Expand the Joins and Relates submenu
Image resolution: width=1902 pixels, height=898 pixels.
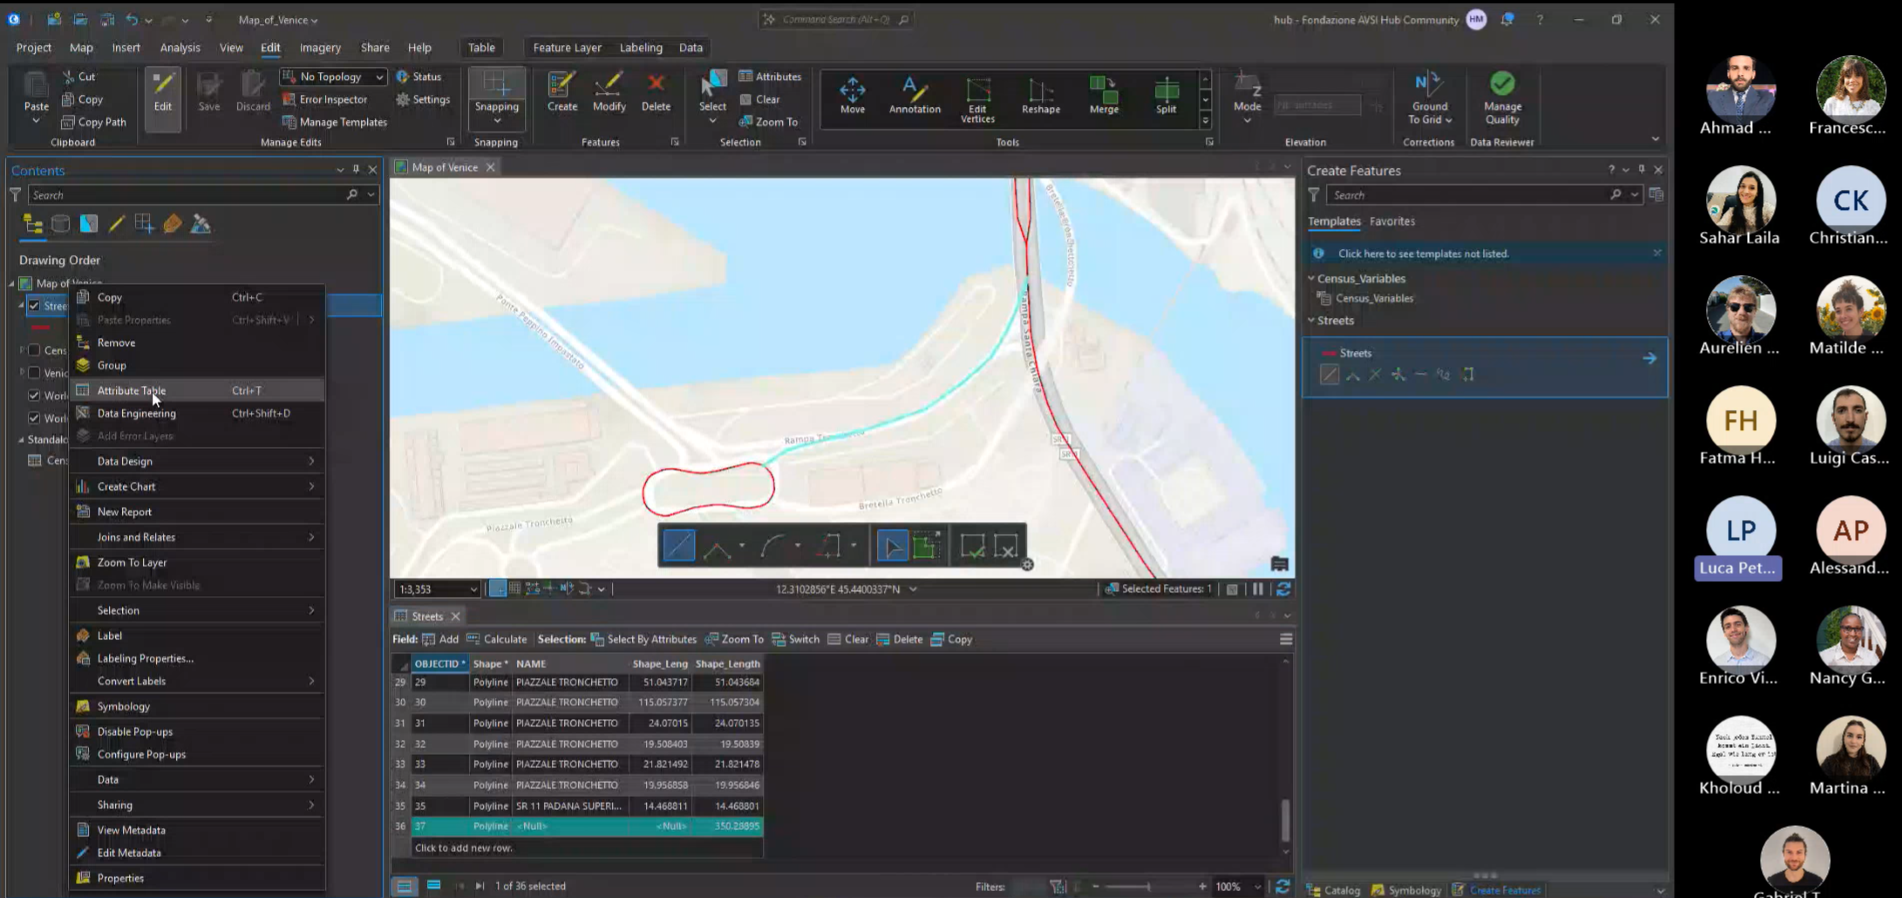click(x=197, y=537)
